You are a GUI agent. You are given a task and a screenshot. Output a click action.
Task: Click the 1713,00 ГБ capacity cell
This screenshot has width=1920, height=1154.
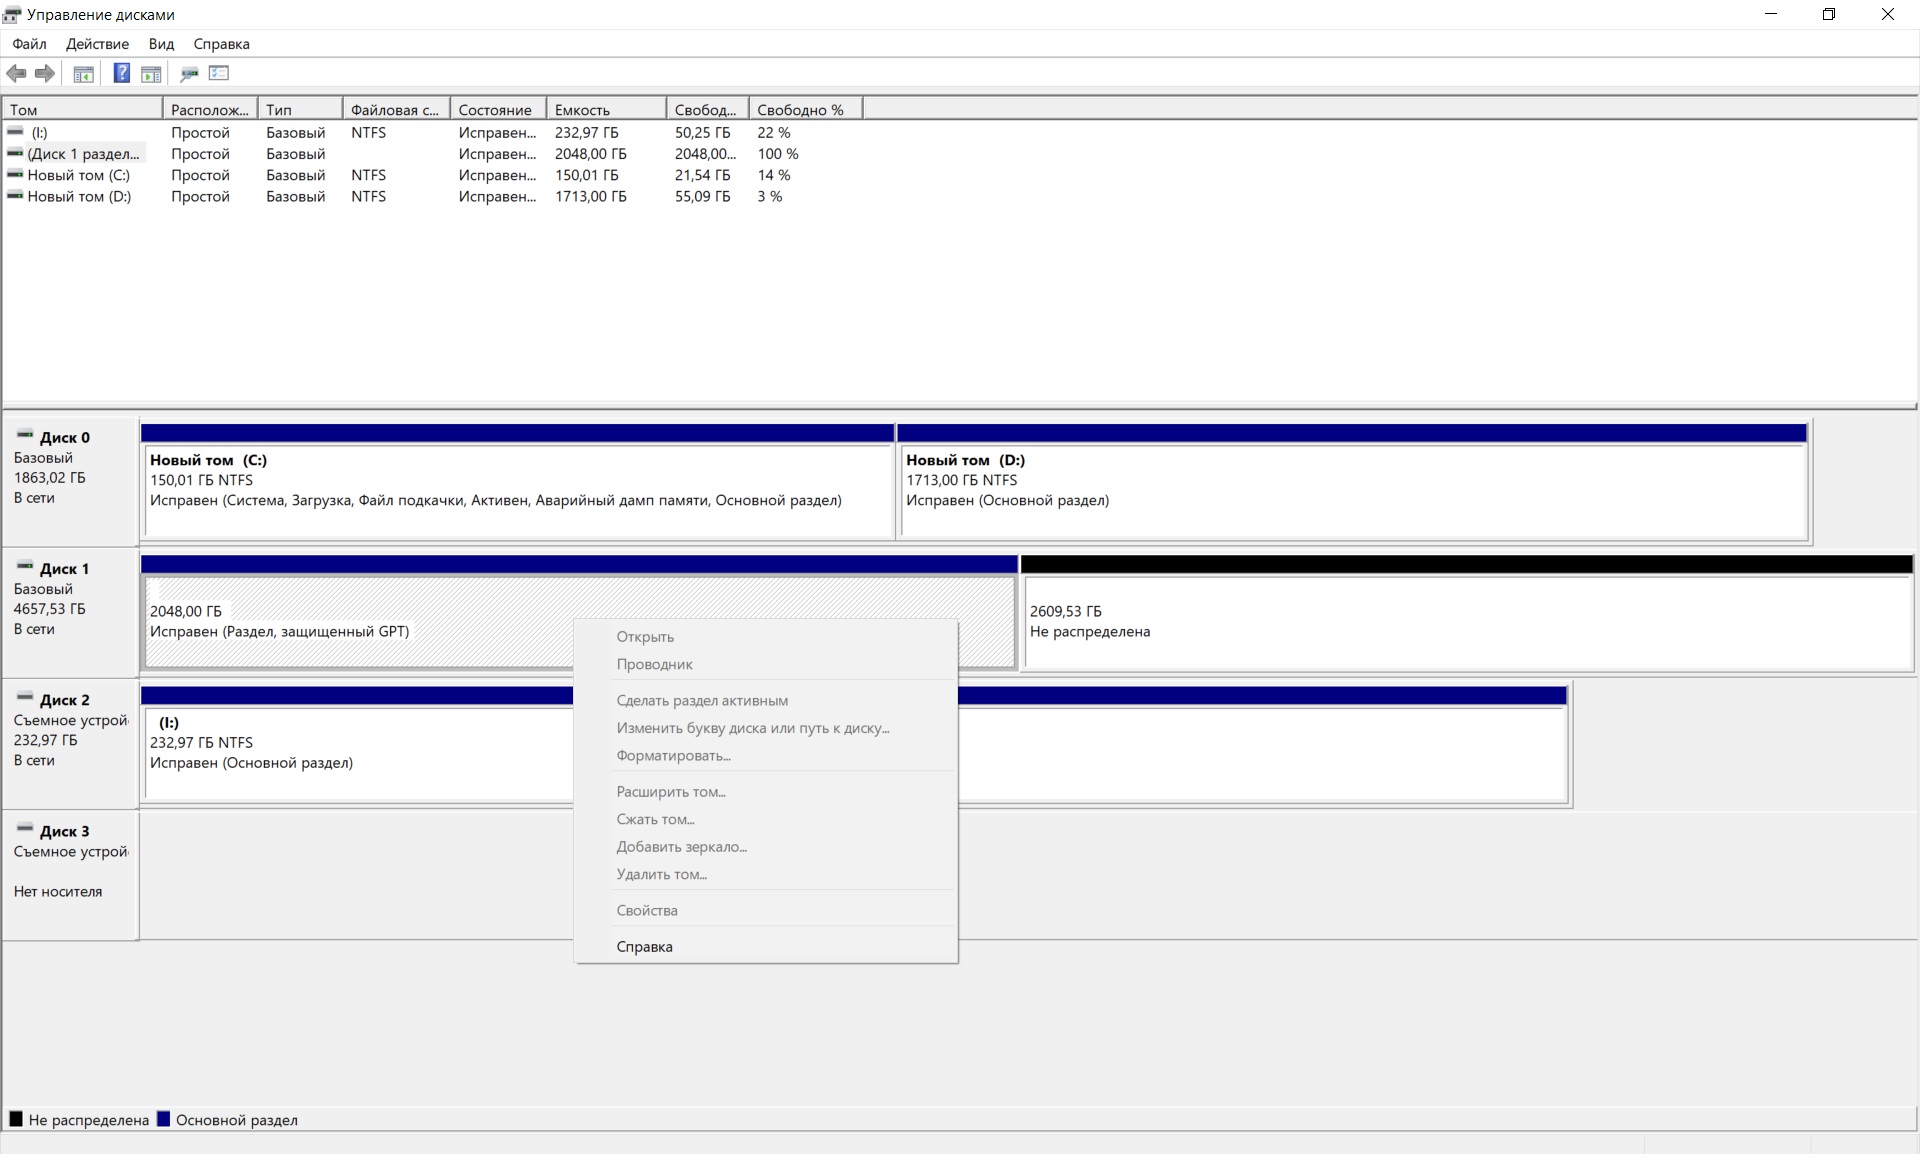point(591,196)
